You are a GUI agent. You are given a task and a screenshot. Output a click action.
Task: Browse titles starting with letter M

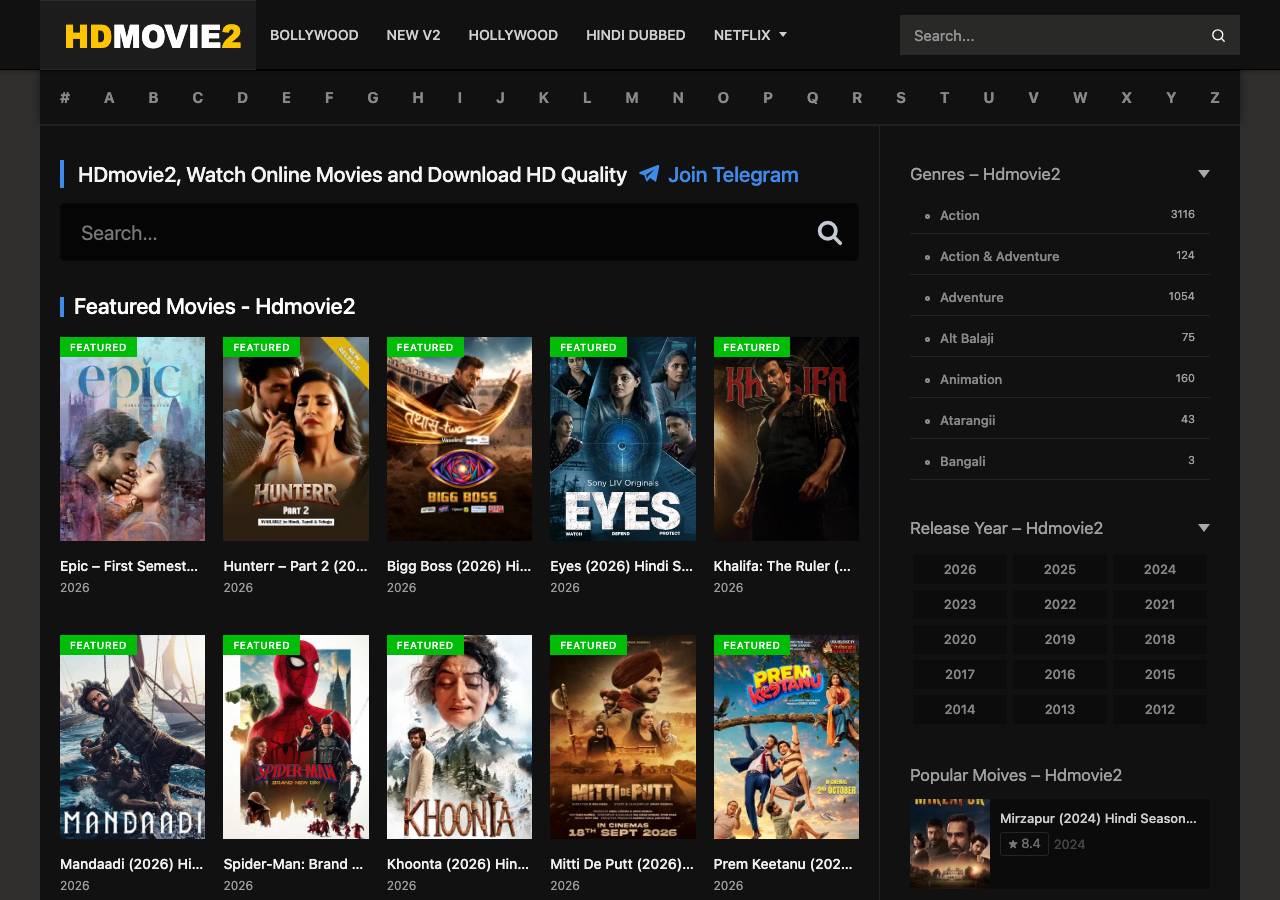pyautogui.click(x=632, y=97)
